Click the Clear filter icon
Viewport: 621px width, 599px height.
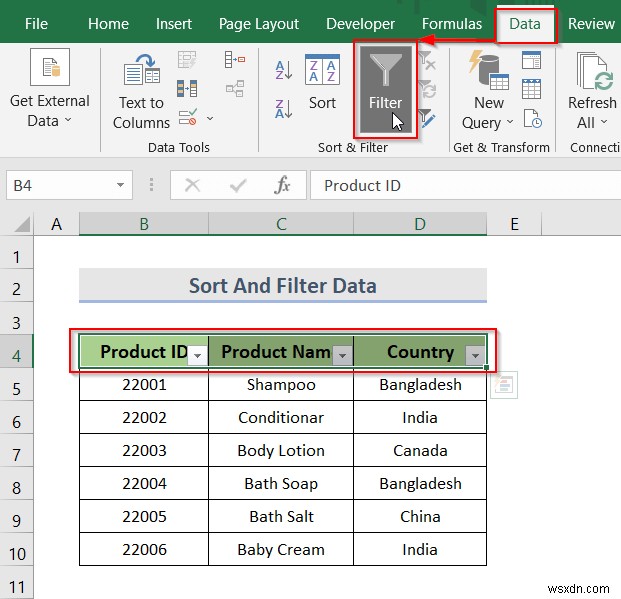click(427, 61)
